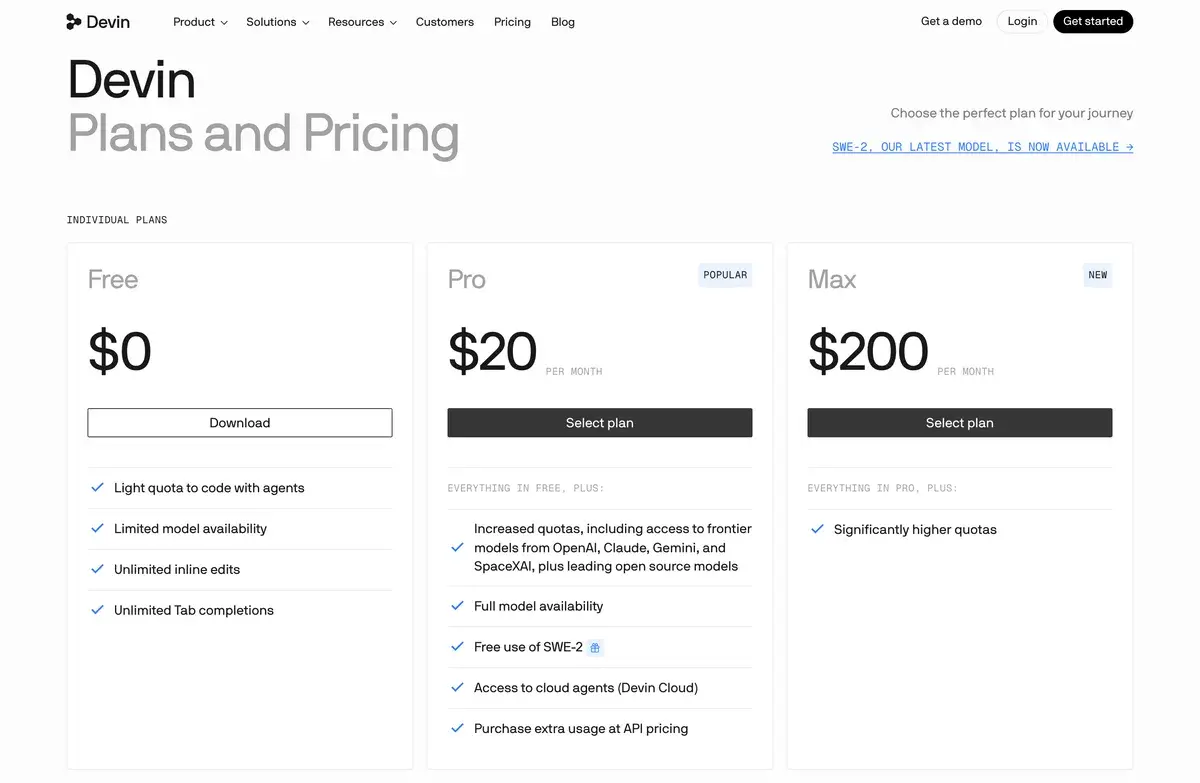Click the Devin logo icon
This screenshot has width=1200, height=783.
pyautogui.click(x=74, y=22)
